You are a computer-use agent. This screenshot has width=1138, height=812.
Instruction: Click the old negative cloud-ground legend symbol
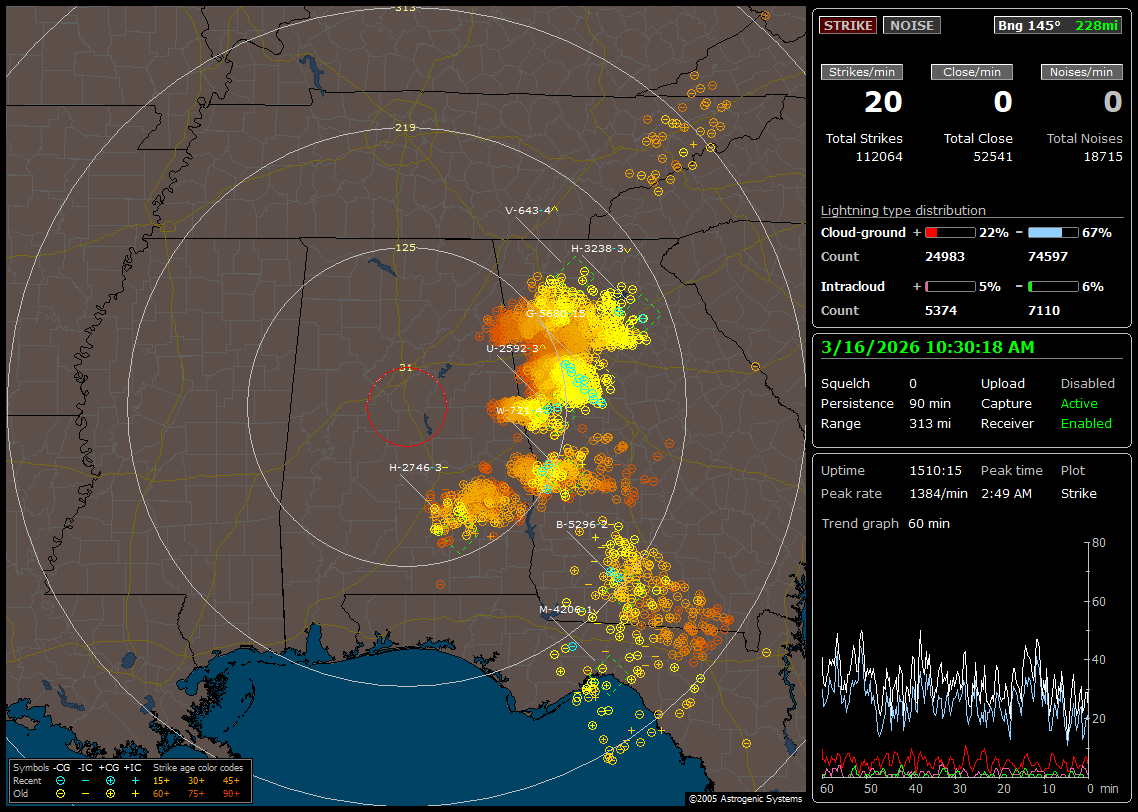[x=60, y=793]
